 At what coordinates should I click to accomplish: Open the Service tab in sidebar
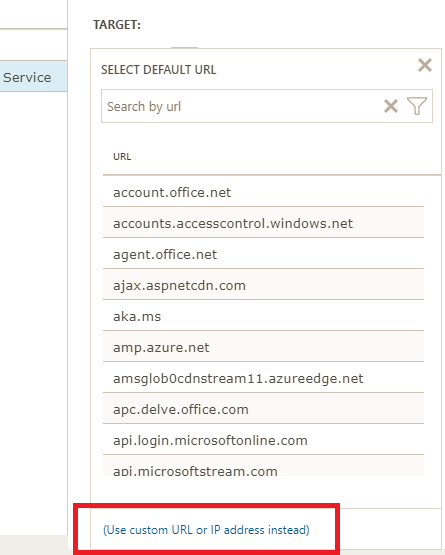coord(33,76)
